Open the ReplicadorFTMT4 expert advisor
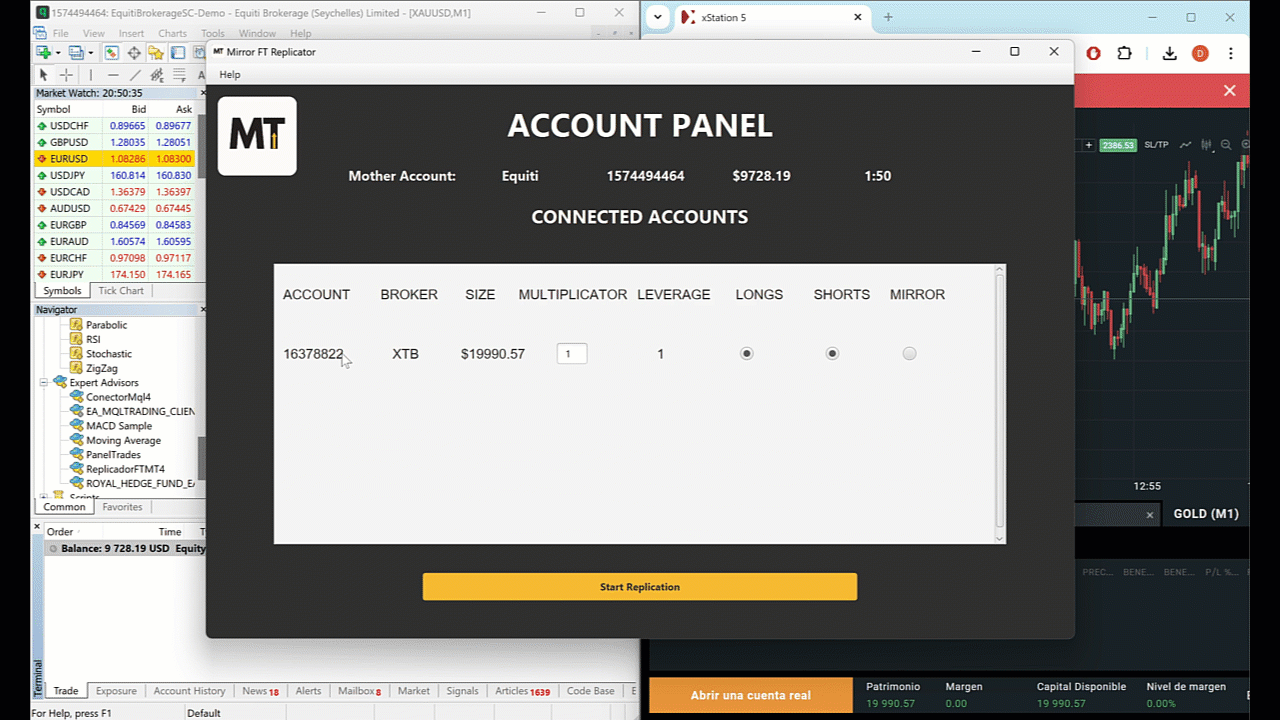This screenshot has width=1280, height=720. 125,469
